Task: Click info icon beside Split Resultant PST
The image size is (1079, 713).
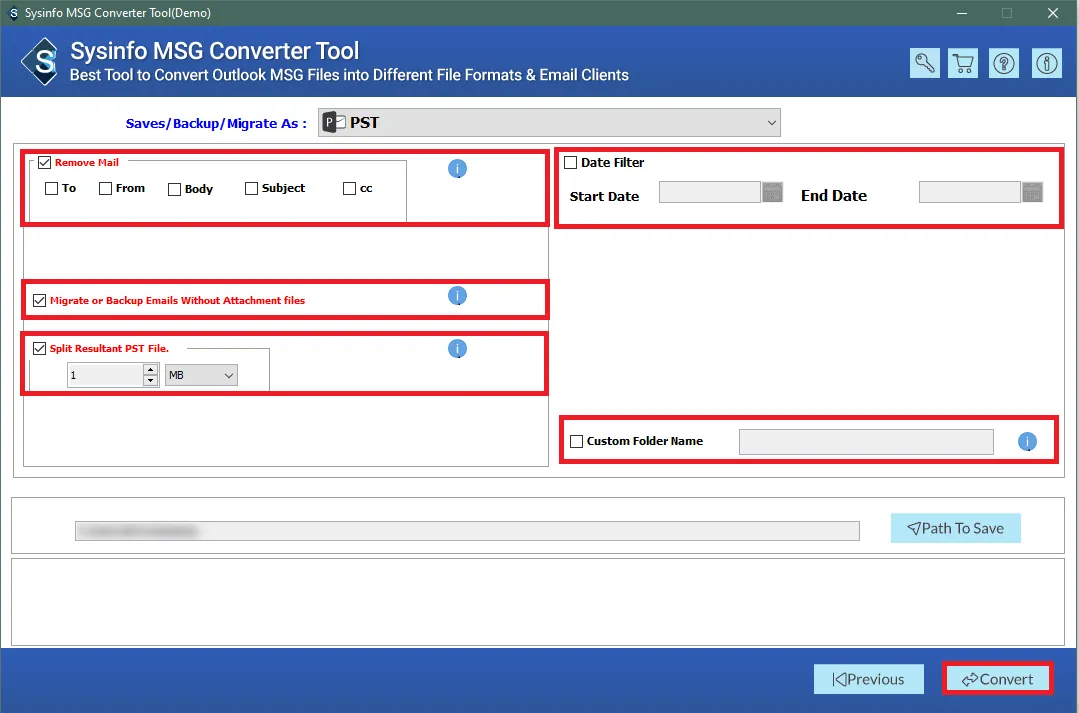Action: [x=457, y=349]
